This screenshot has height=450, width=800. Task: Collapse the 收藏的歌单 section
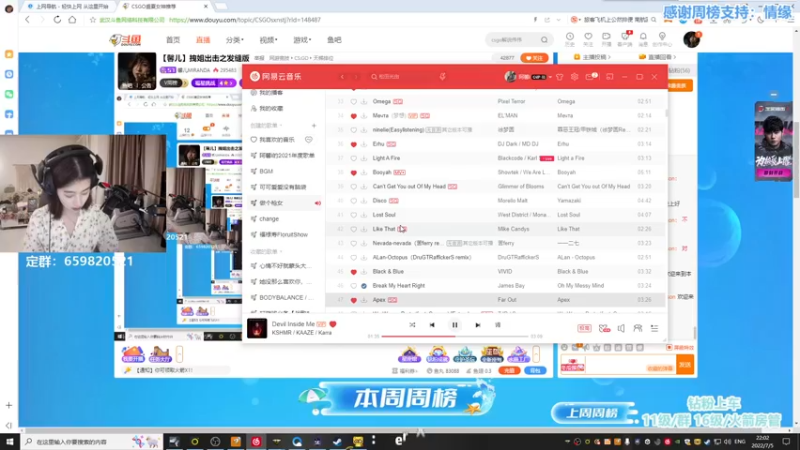266,252
